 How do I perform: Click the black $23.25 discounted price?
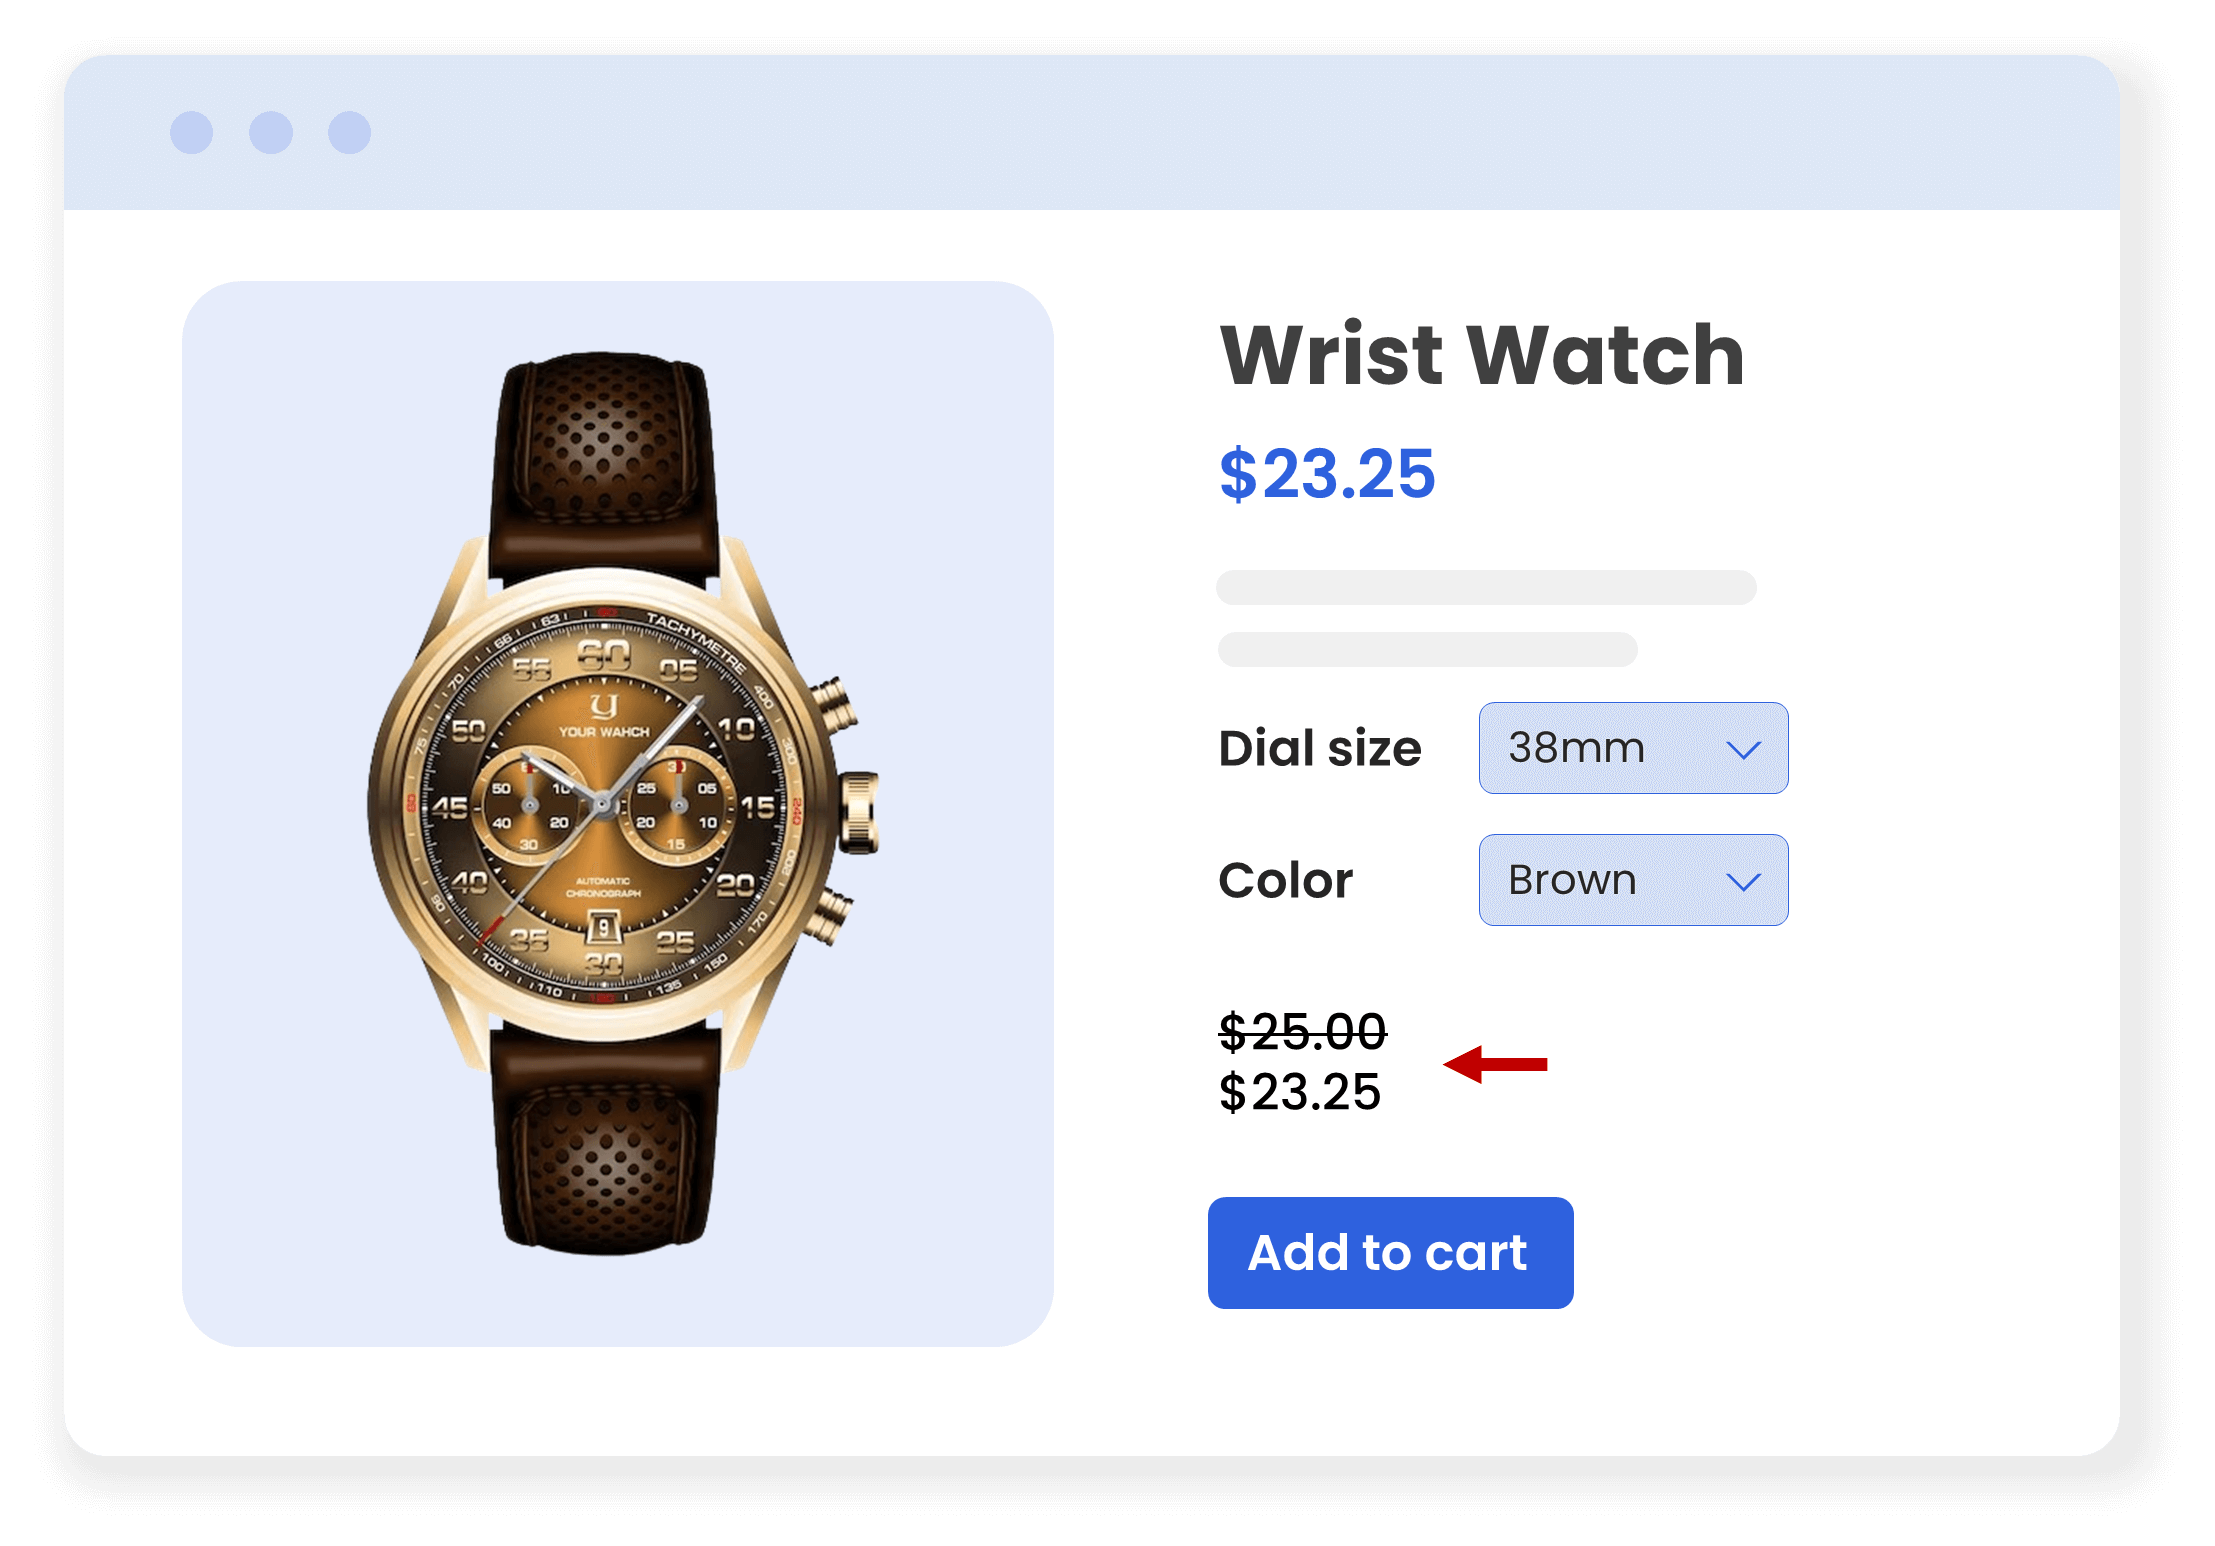(1300, 1091)
